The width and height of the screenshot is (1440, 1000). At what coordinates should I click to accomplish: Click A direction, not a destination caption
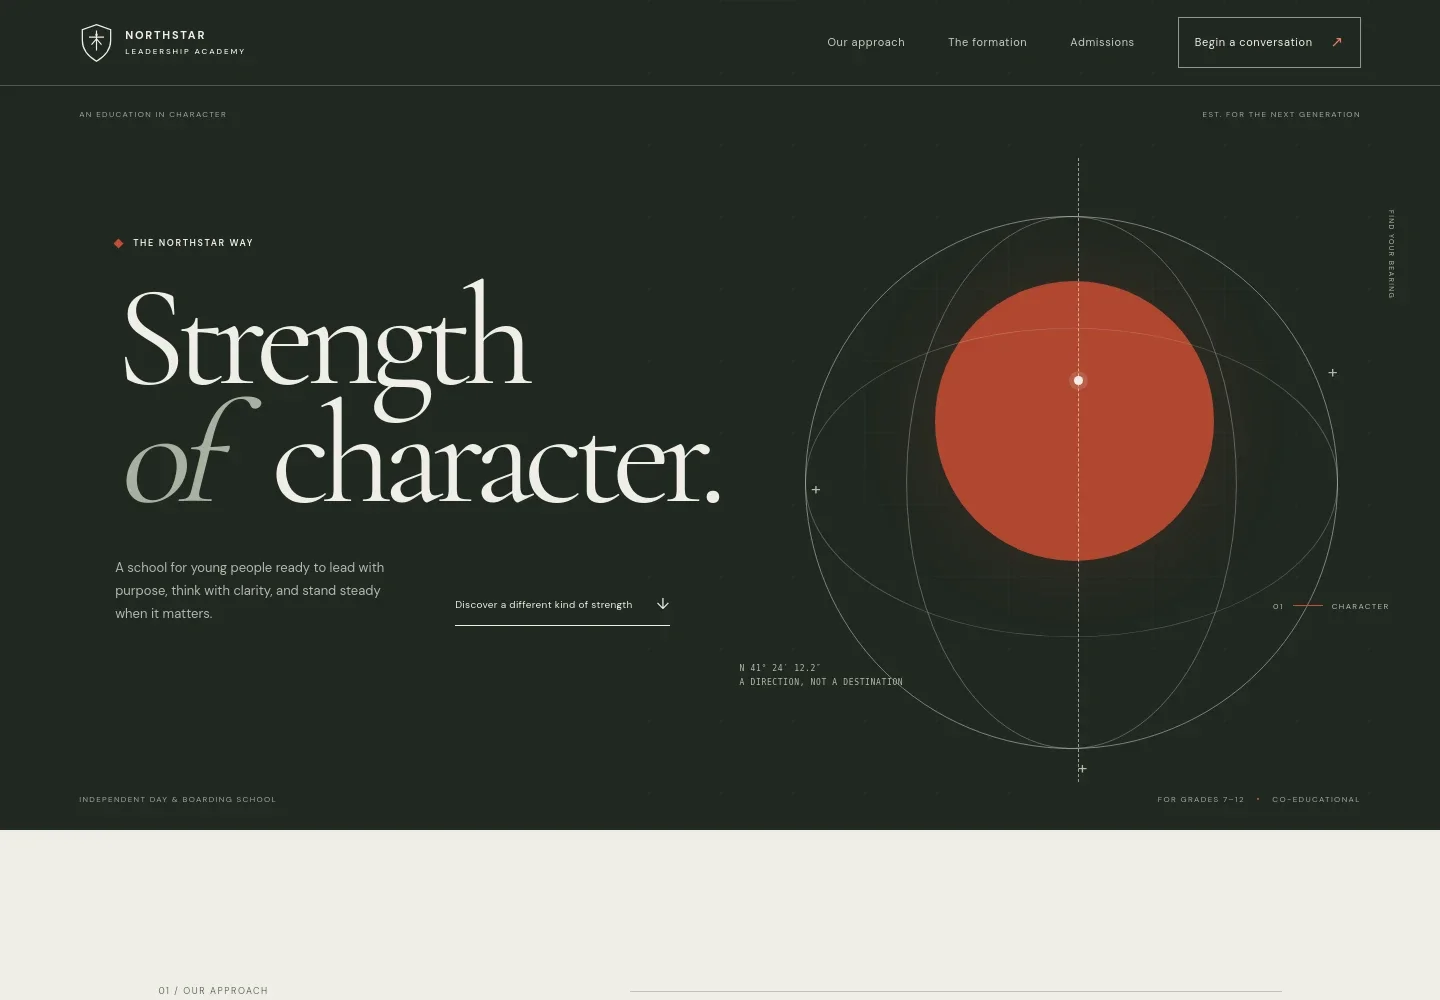tap(821, 682)
